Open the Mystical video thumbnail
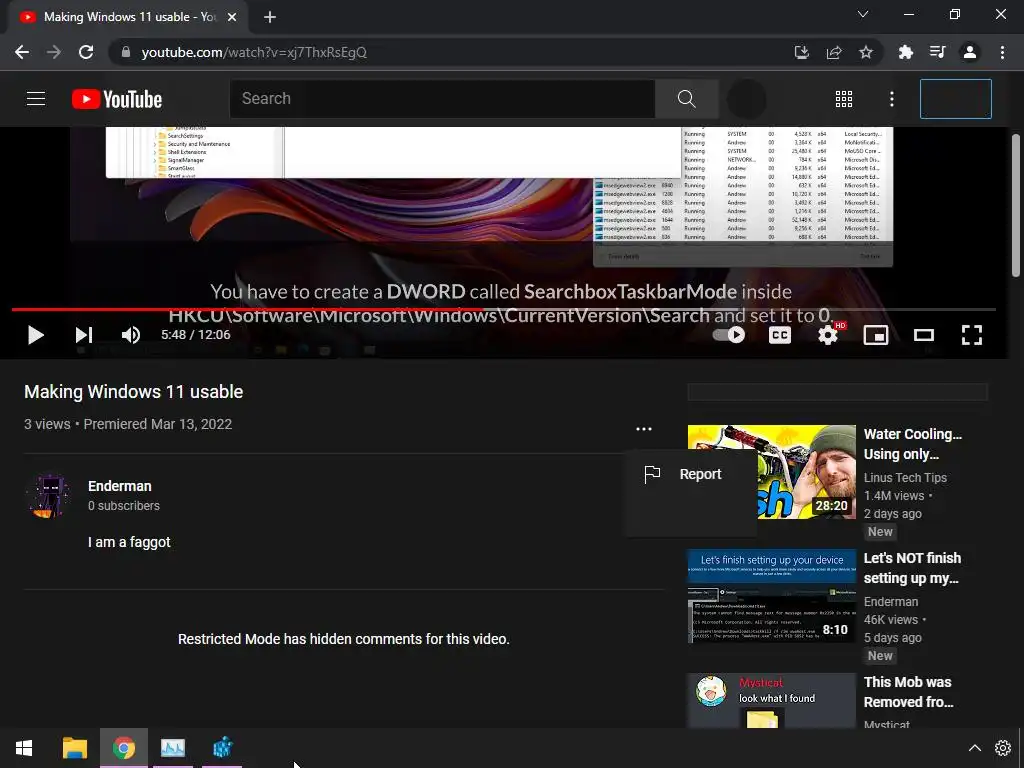This screenshot has height=768, width=1024. [x=771, y=701]
